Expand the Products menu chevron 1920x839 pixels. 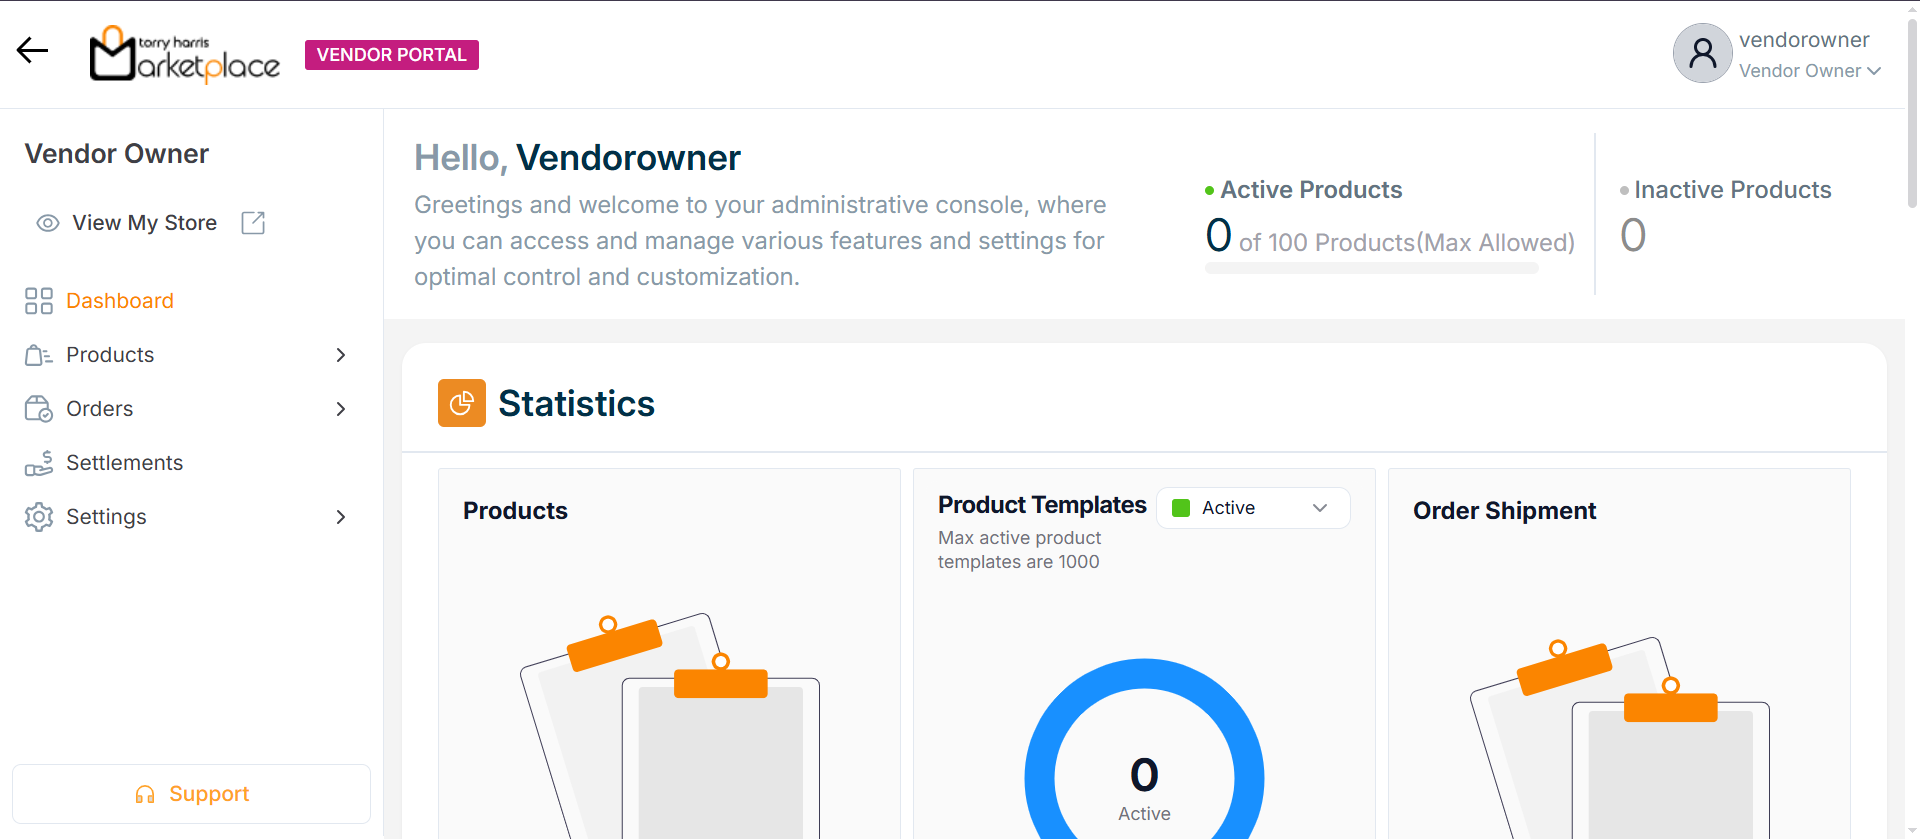(x=341, y=355)
